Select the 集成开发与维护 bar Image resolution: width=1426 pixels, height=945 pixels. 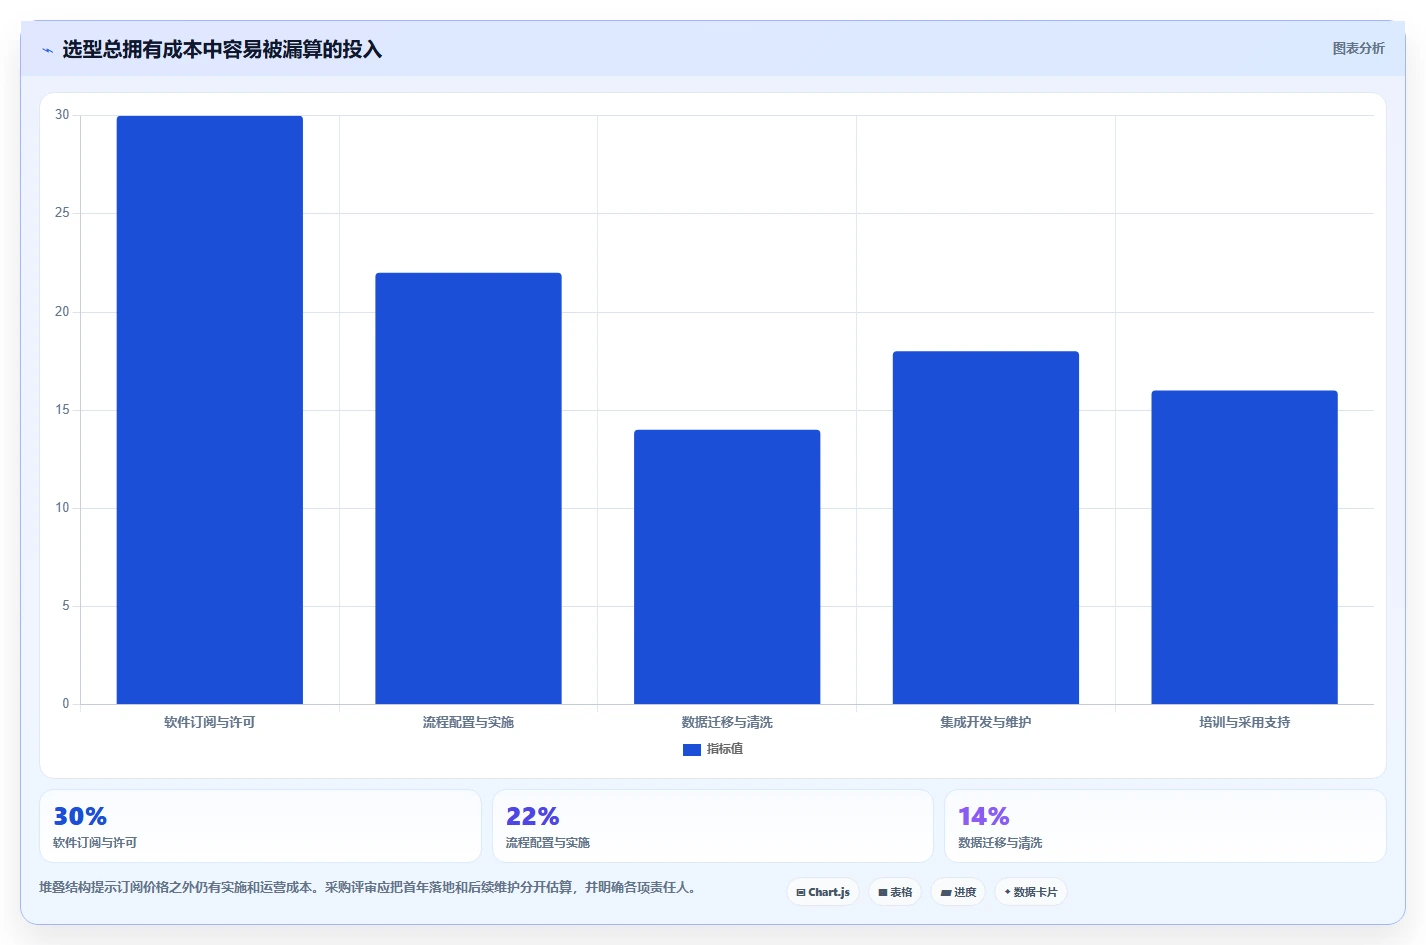(x=986, y=528)
